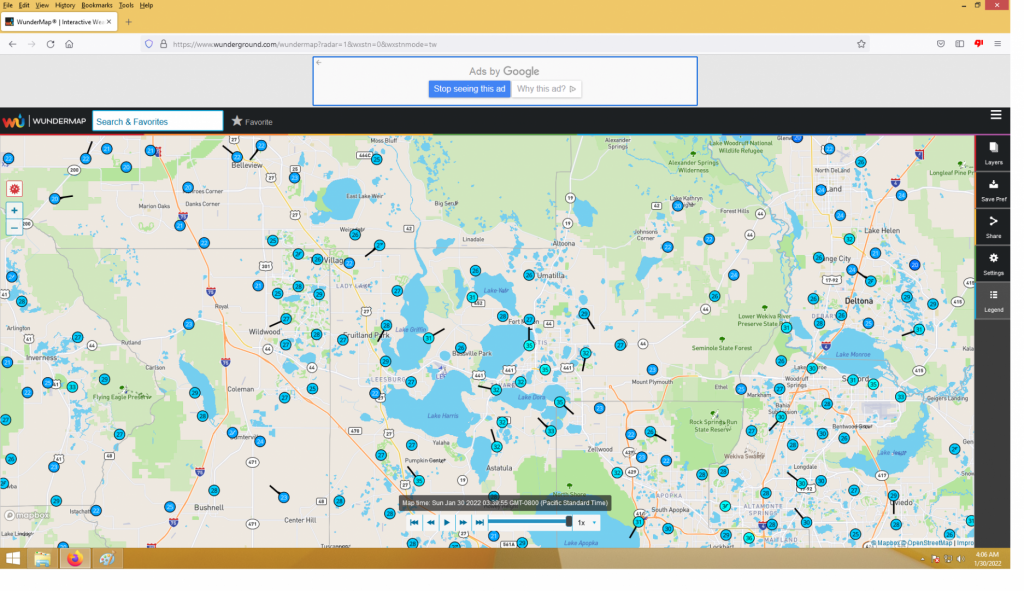Zoom in with the plus button
Screen dimensions: 1024x591
pos(14,211)
